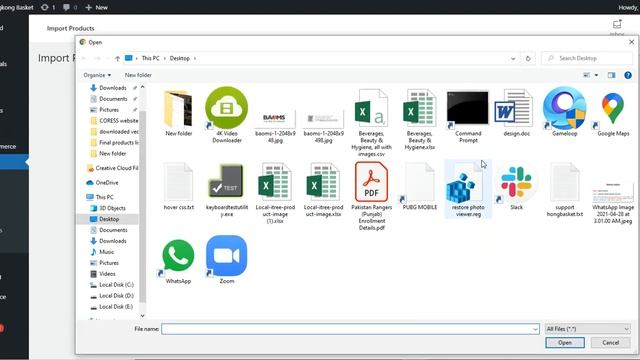Open the File name history dropdown arrow
The image size is (640, 360).
pos(535,329)
